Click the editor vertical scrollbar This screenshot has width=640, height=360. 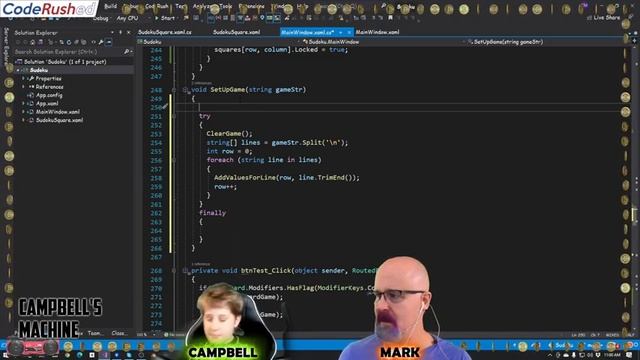(635, 188)
